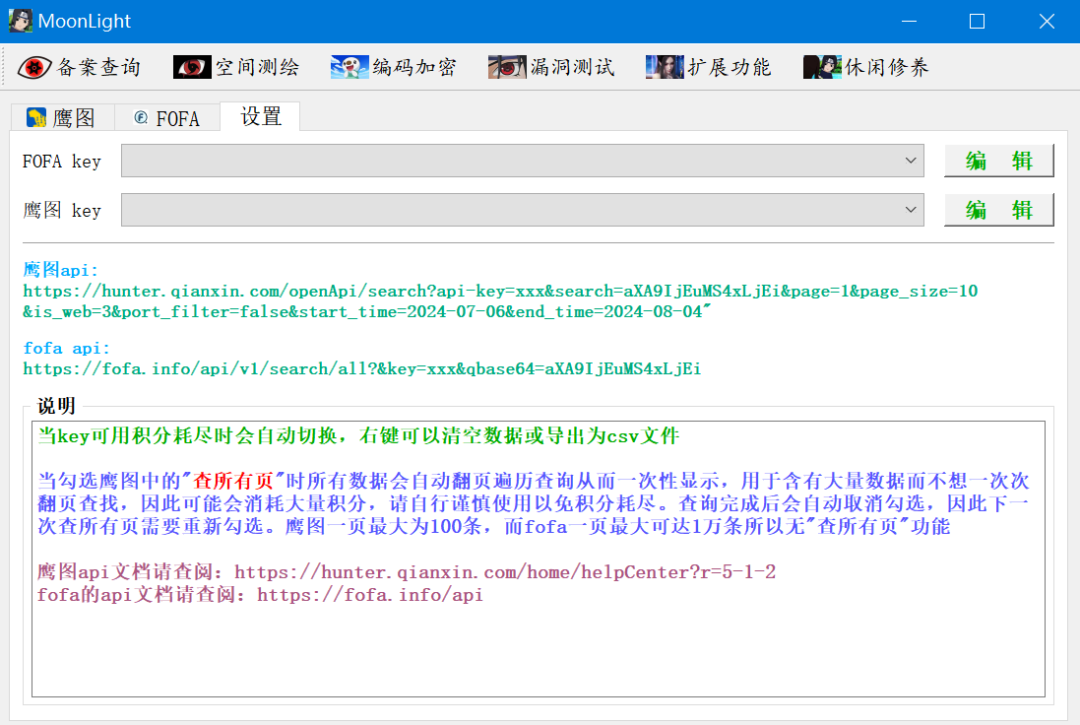Open the 漏洞测试 menu
This screenshot has width=1080, height=725.
(x=552, y=67)
